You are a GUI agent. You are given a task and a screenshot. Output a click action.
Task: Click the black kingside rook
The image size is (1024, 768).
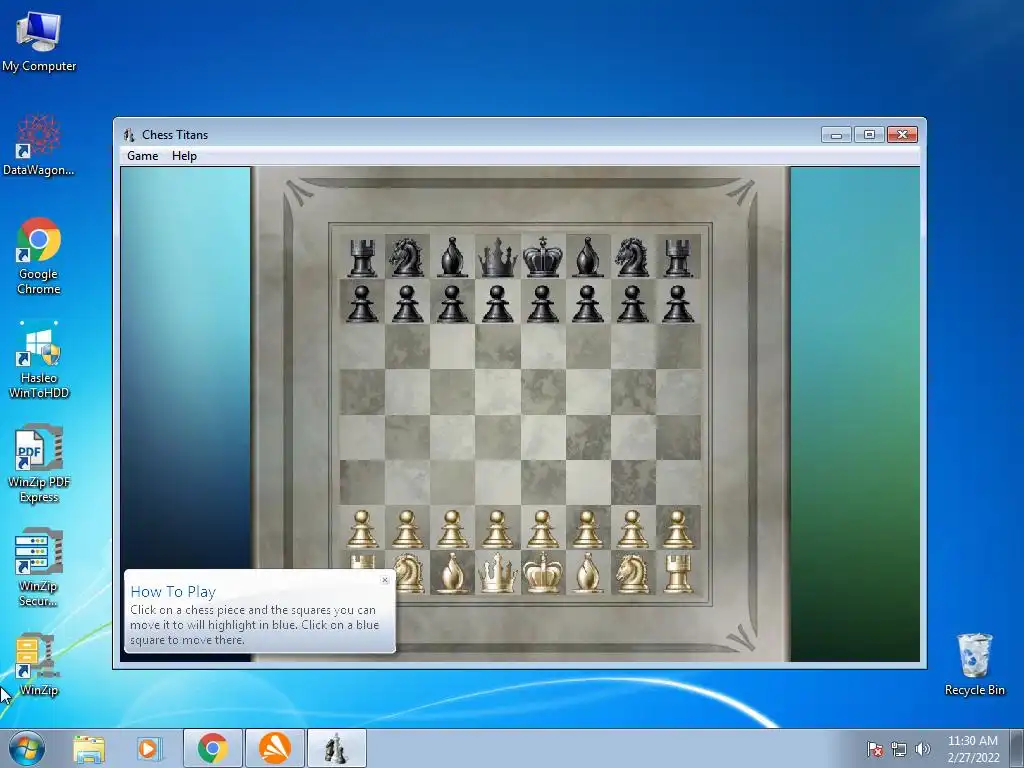(x=677, y=257)
